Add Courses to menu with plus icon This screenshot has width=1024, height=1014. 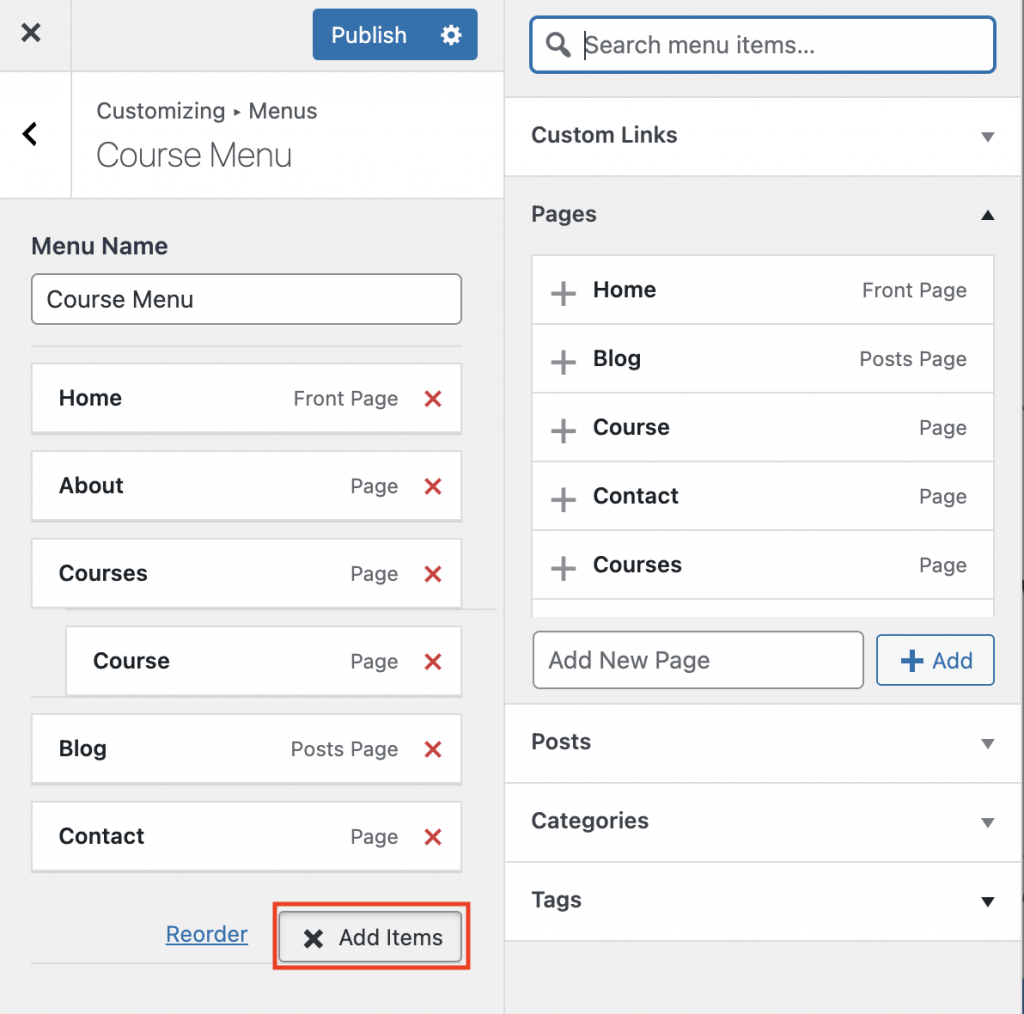click(x=562, y=565)
